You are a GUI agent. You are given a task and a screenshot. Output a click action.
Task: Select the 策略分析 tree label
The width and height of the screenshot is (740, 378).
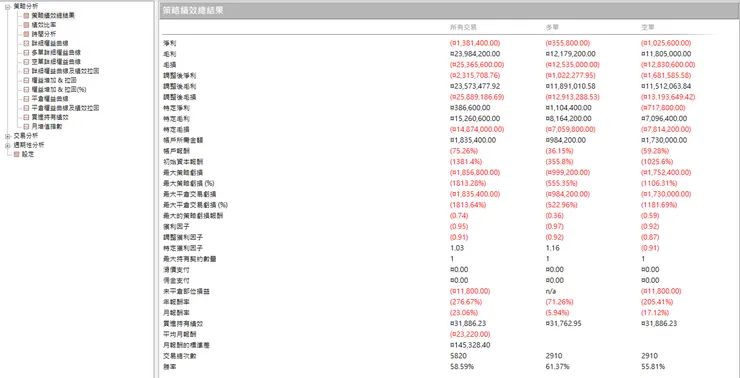coord(26,6)
